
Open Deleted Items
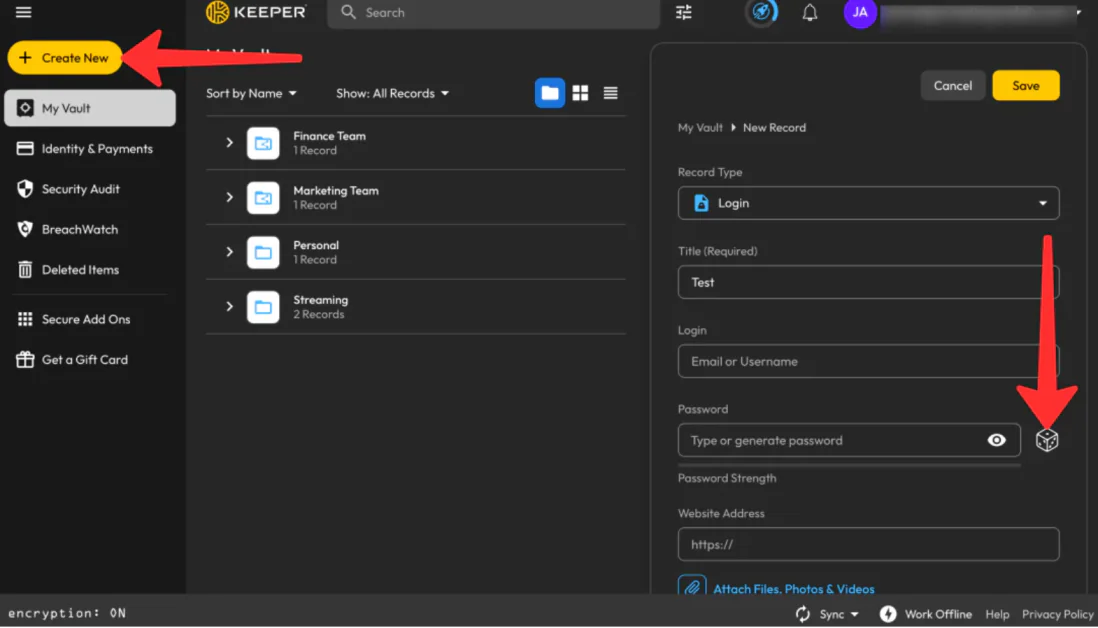coord(68,270)
